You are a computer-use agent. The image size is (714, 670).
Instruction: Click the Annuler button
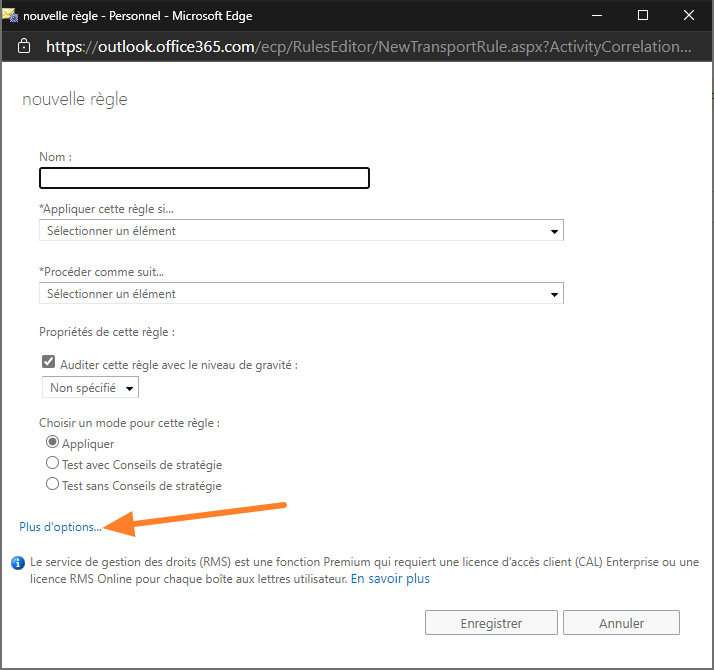pos(621,623)
